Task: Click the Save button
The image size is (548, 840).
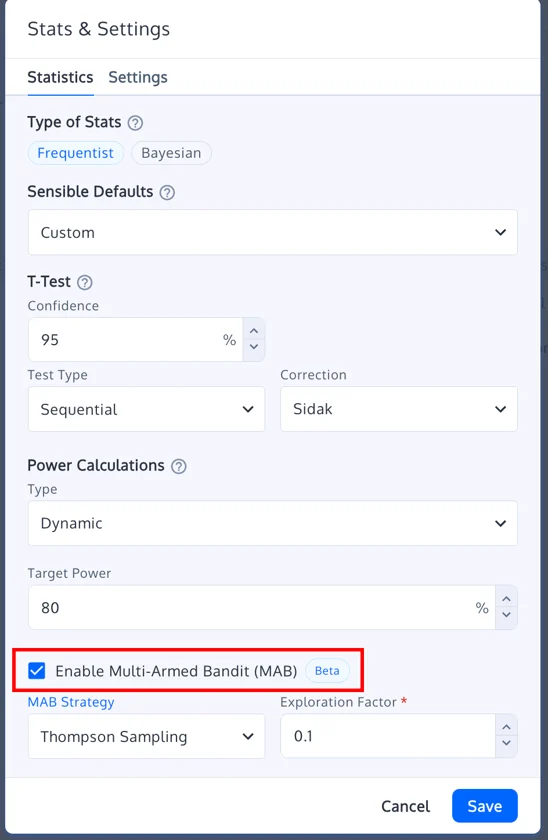Action: coord(485,806)
